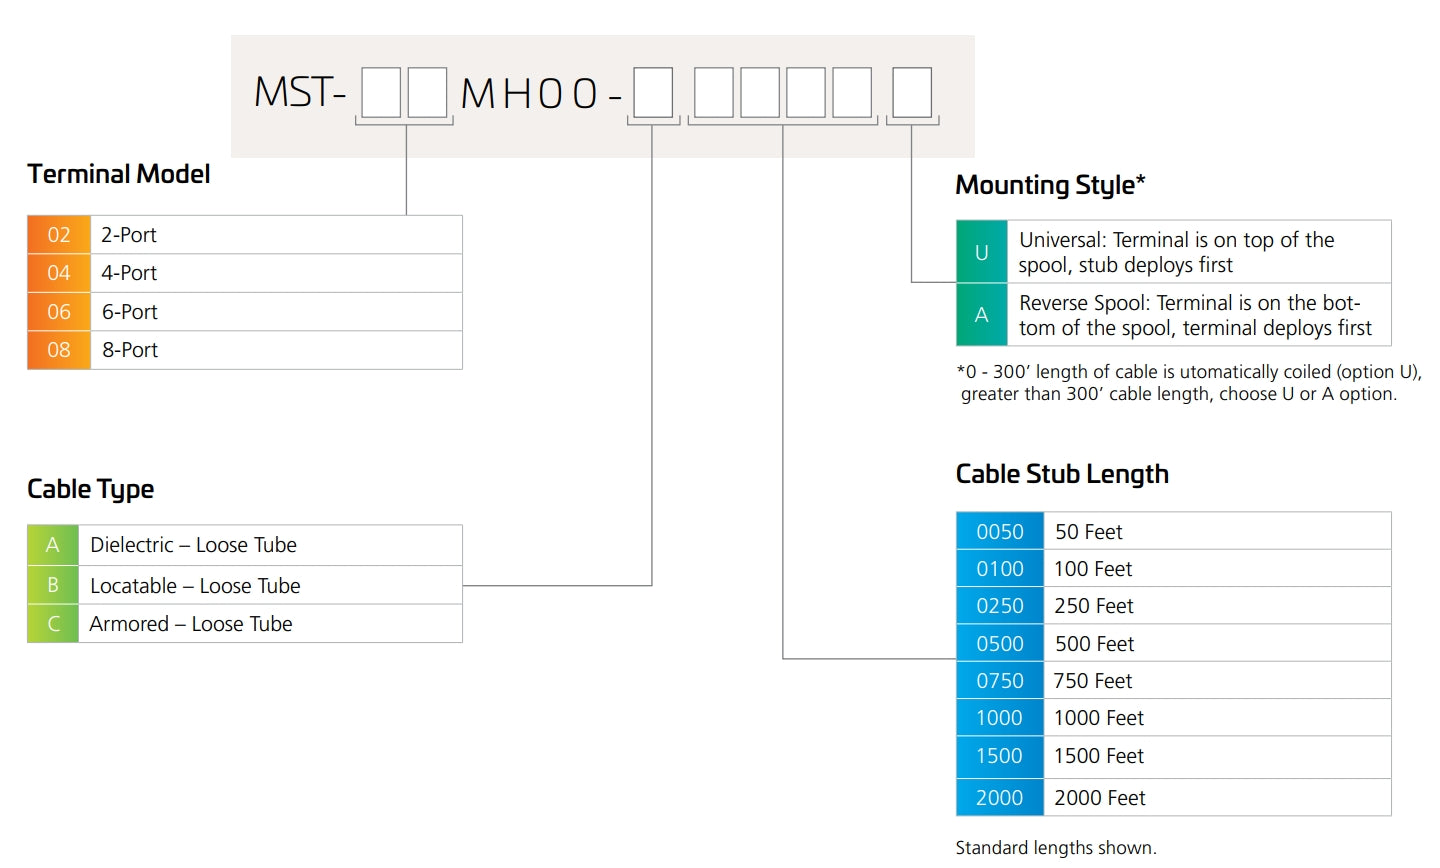Select the 8-Port row text
This screenshot has width=1440, height=868.
point(130,350)
